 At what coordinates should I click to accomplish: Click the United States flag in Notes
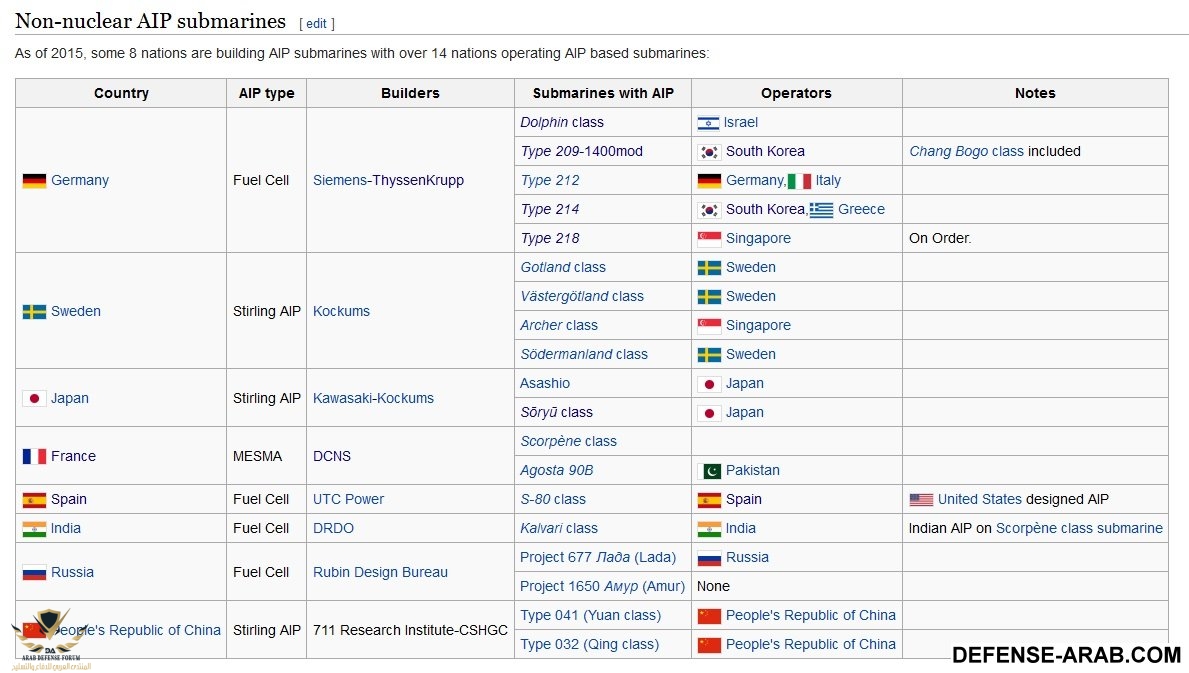pyautogui.click(x=920, y=500)
